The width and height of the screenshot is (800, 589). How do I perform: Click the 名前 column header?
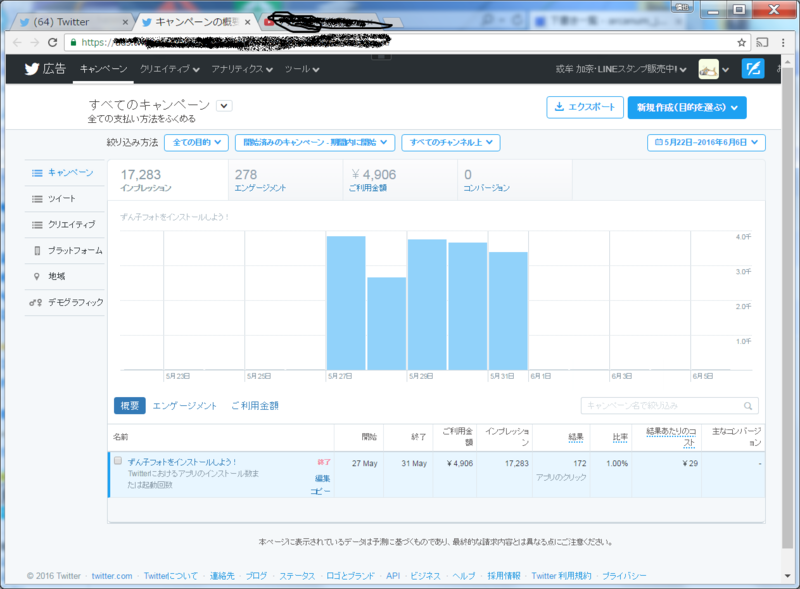click(x=121, y=437)
